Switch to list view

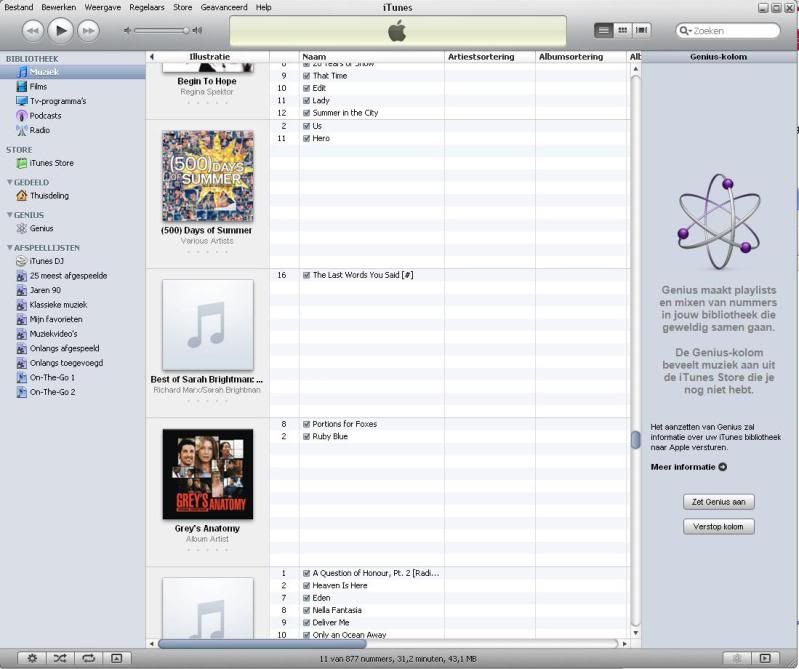(603, 31)
